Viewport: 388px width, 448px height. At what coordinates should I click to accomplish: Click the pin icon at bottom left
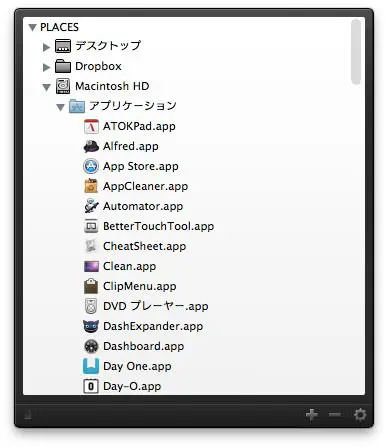coord(28,415)
